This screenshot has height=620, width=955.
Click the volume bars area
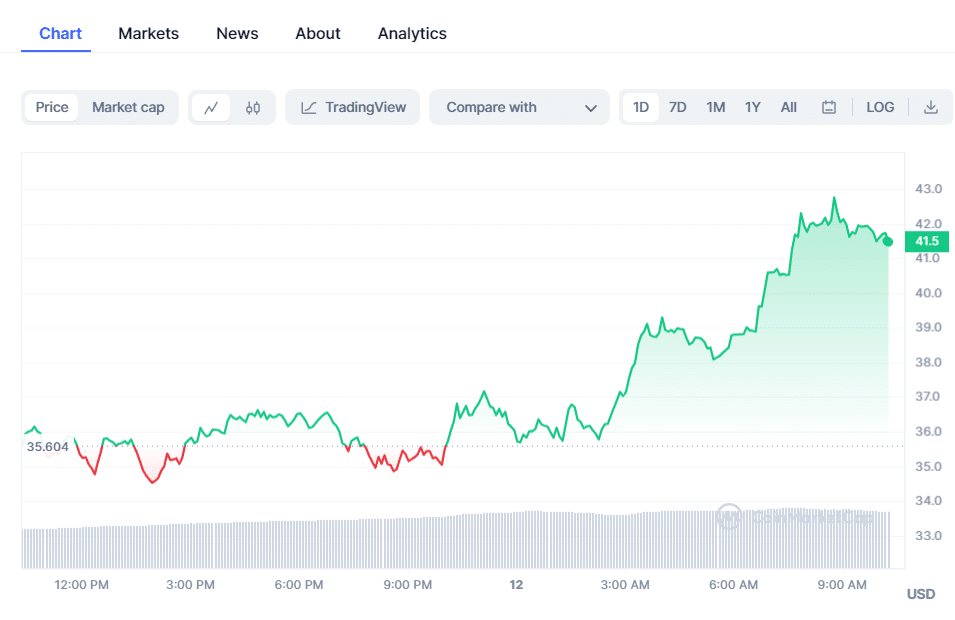coord(400,540)
